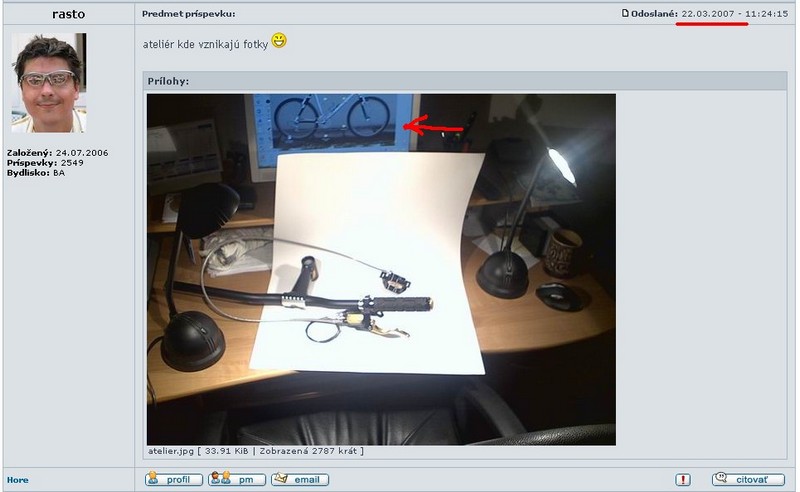Open the profil button for user rasto

tap(170, 480)
